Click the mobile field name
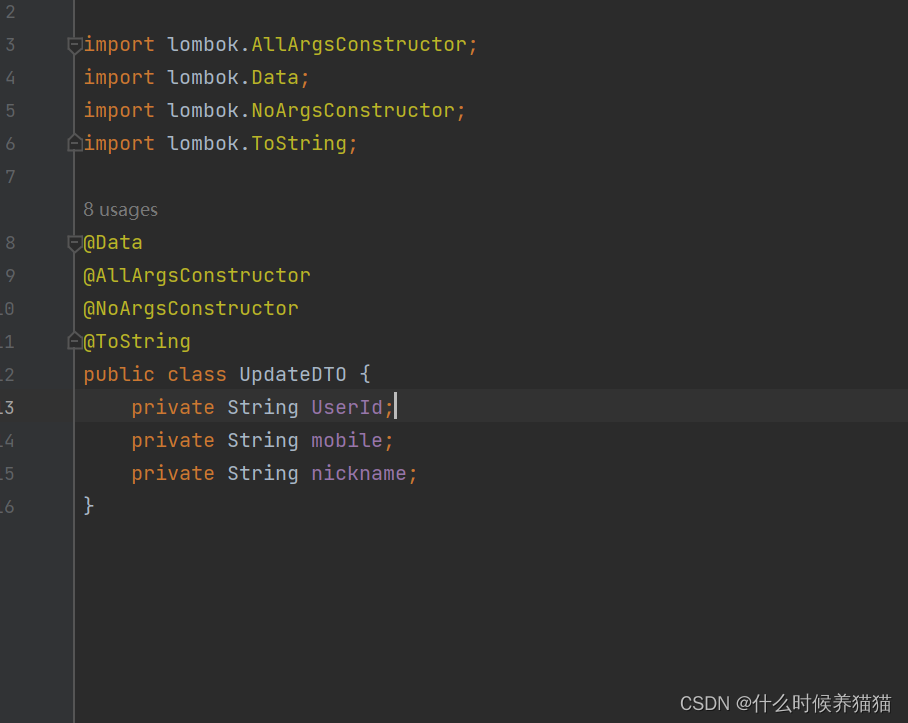Image resolution: width=908 pixels, height=723 pixels. (347, 440)
